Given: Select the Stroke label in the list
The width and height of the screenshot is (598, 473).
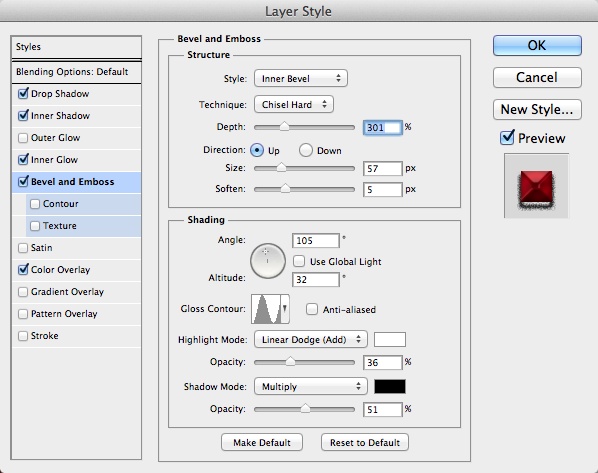Looking at the screenshot, I should [x=45, y=336].
